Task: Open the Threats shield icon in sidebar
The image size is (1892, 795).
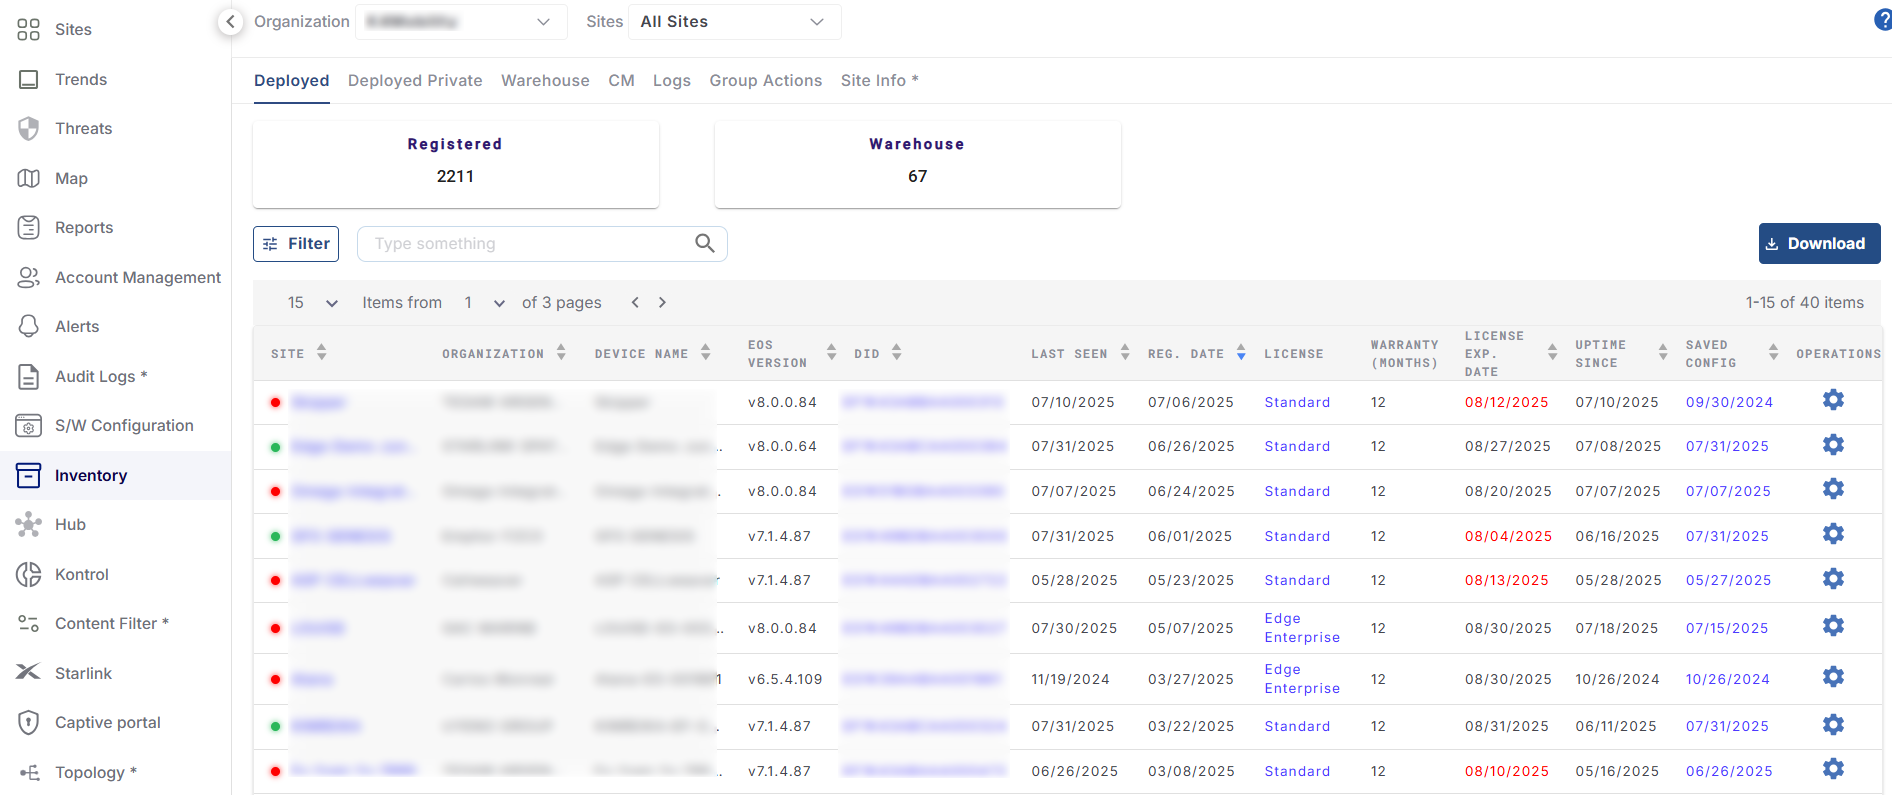Action: click(29, 128)
